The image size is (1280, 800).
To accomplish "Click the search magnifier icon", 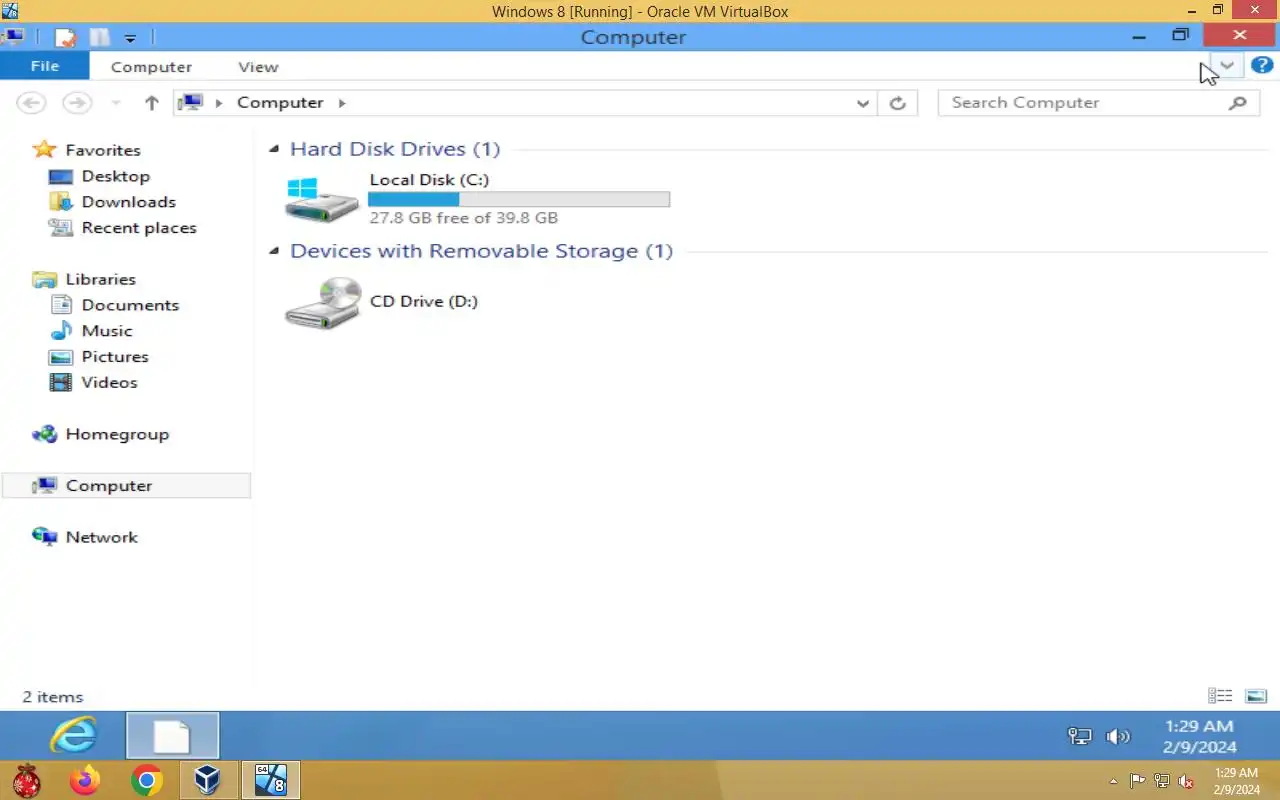I will pos(1238,103).
